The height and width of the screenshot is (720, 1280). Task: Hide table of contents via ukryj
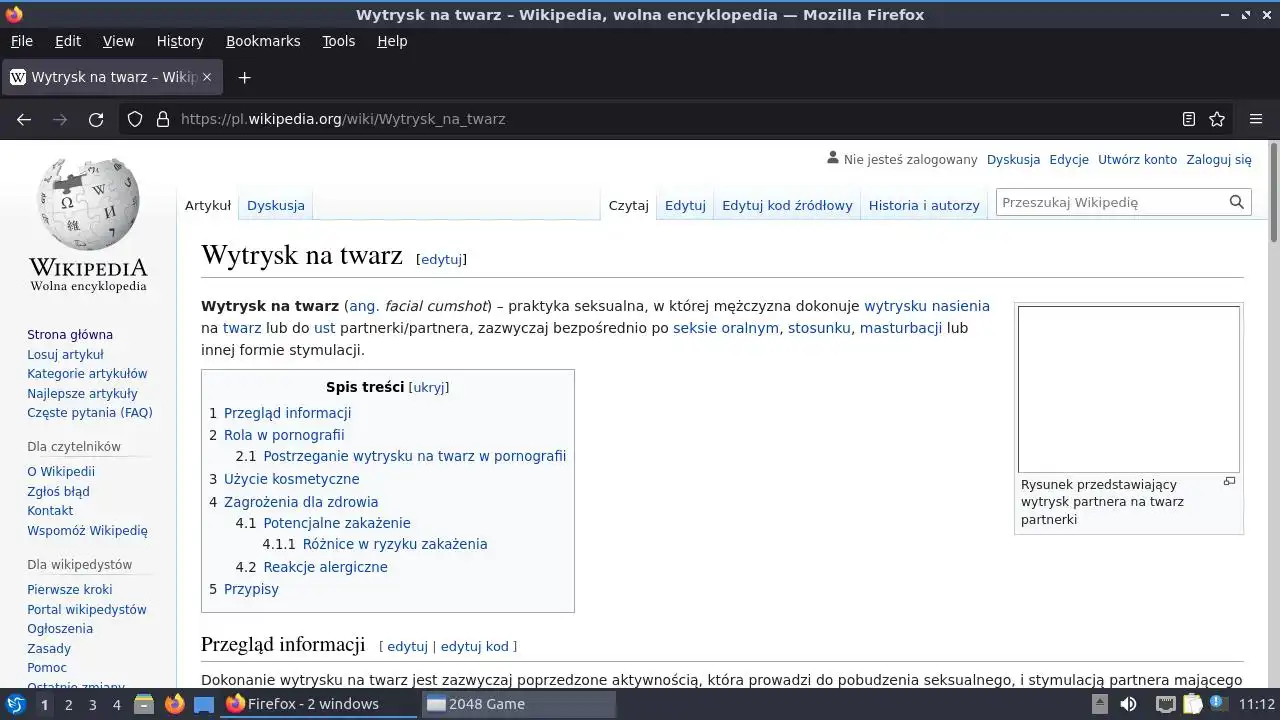pyautogui.click(x=429, y=388)
